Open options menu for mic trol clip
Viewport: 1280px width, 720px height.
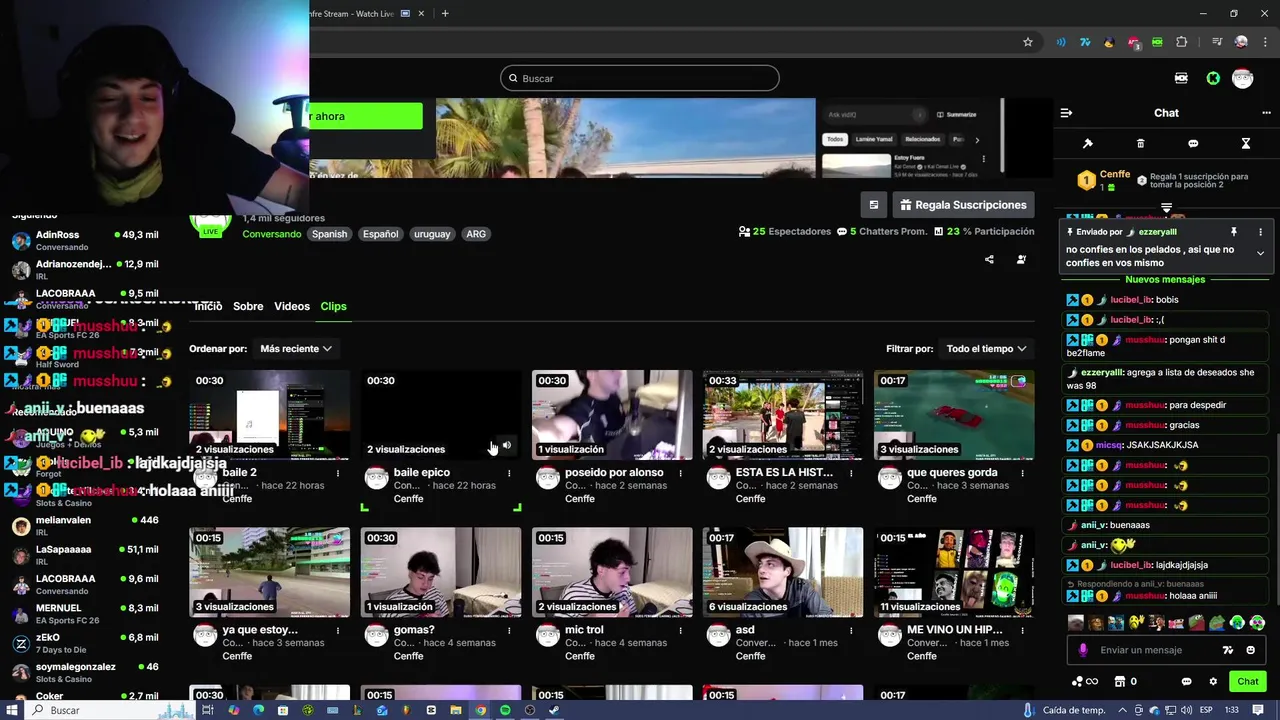point(680,631)
